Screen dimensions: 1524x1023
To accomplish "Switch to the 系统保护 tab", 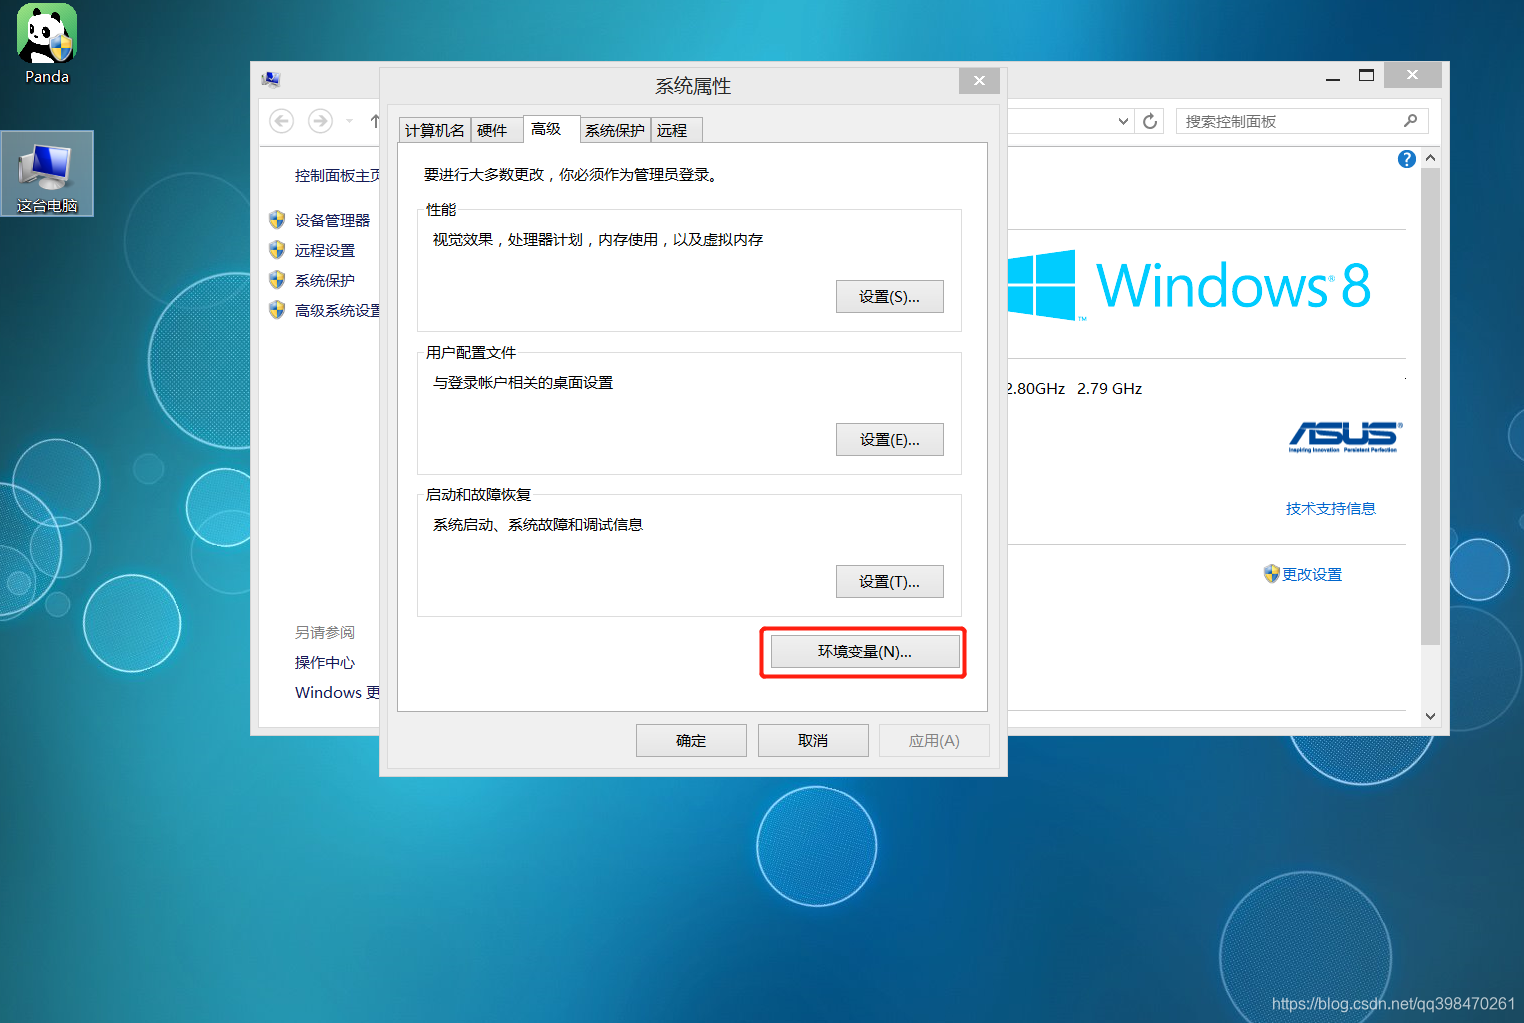I will coord(615,130).
